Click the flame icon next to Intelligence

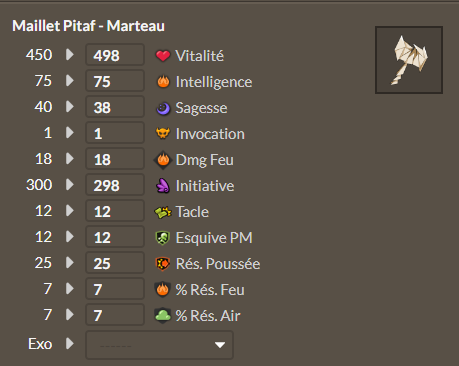[163, 82]
